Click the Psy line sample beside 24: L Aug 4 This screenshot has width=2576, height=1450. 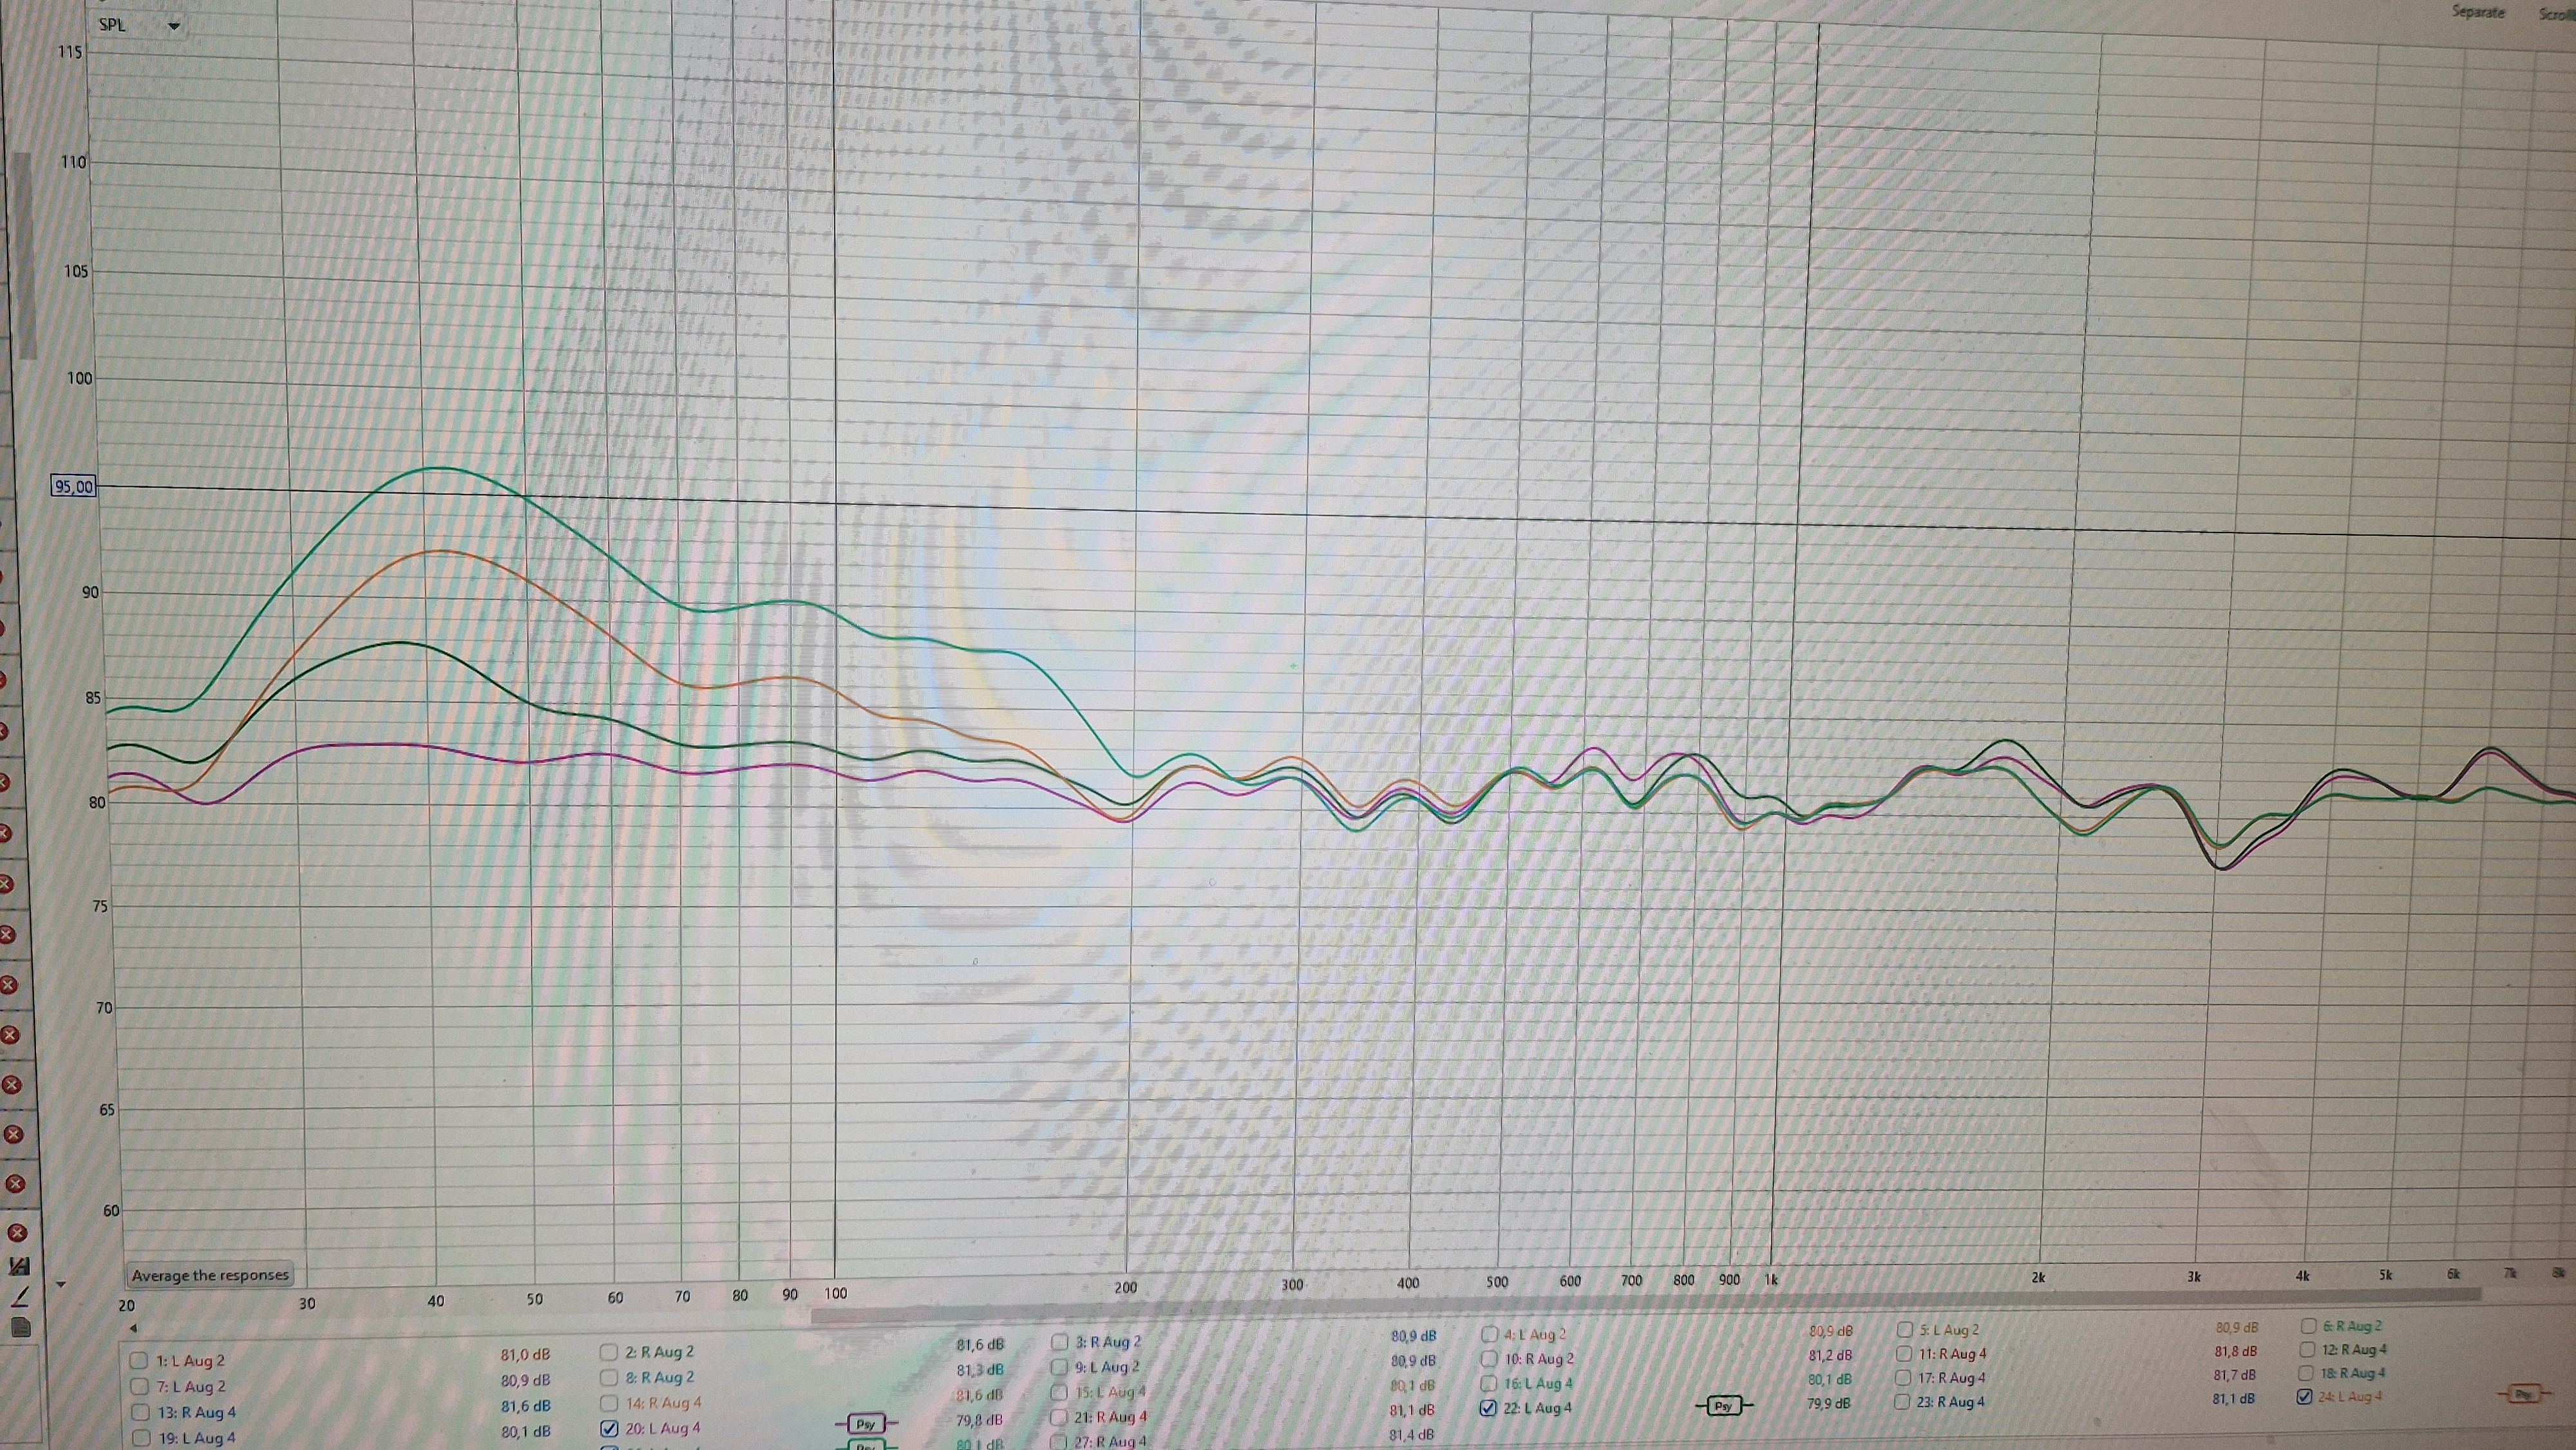tap(2524, 1394)
